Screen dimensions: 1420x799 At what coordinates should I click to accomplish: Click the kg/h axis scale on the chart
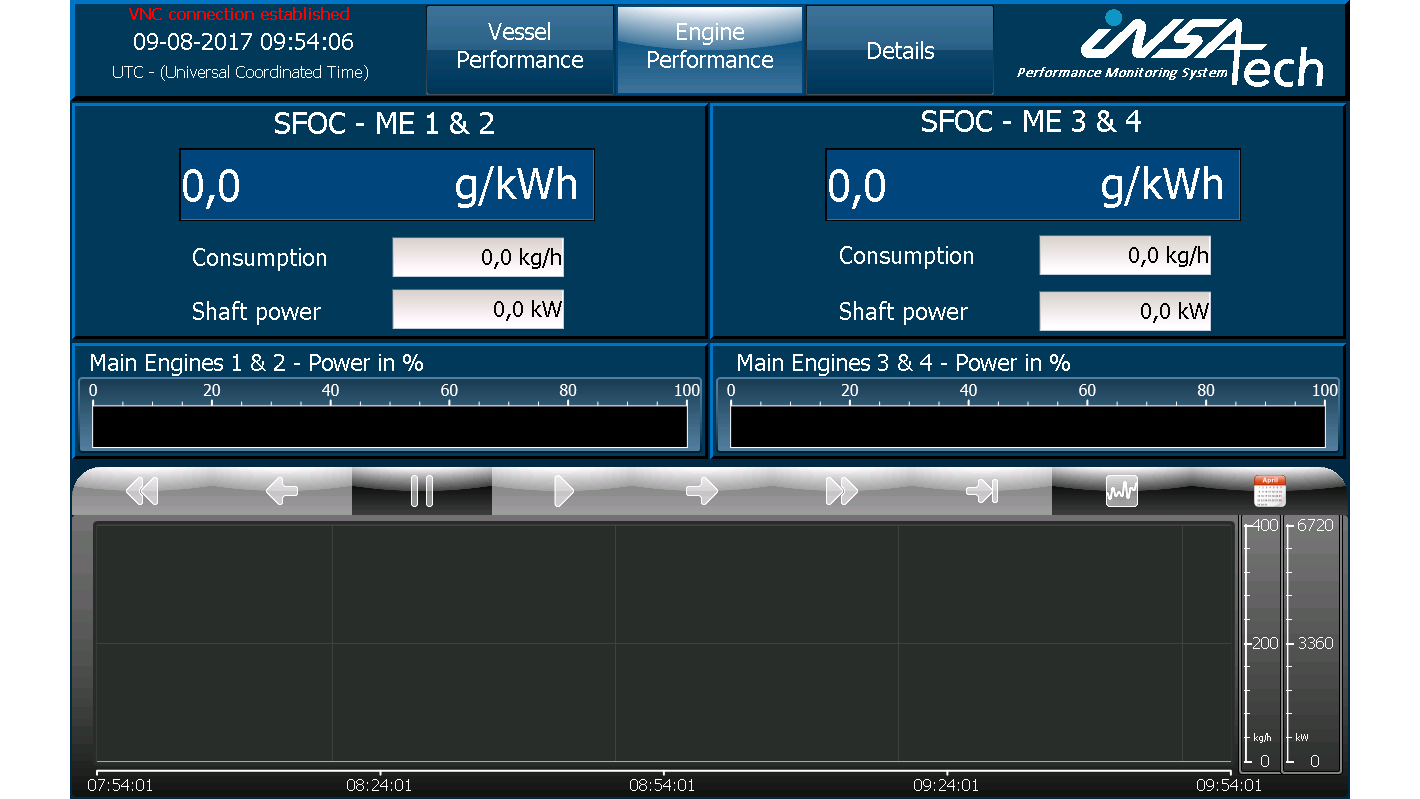point(1261,643)
